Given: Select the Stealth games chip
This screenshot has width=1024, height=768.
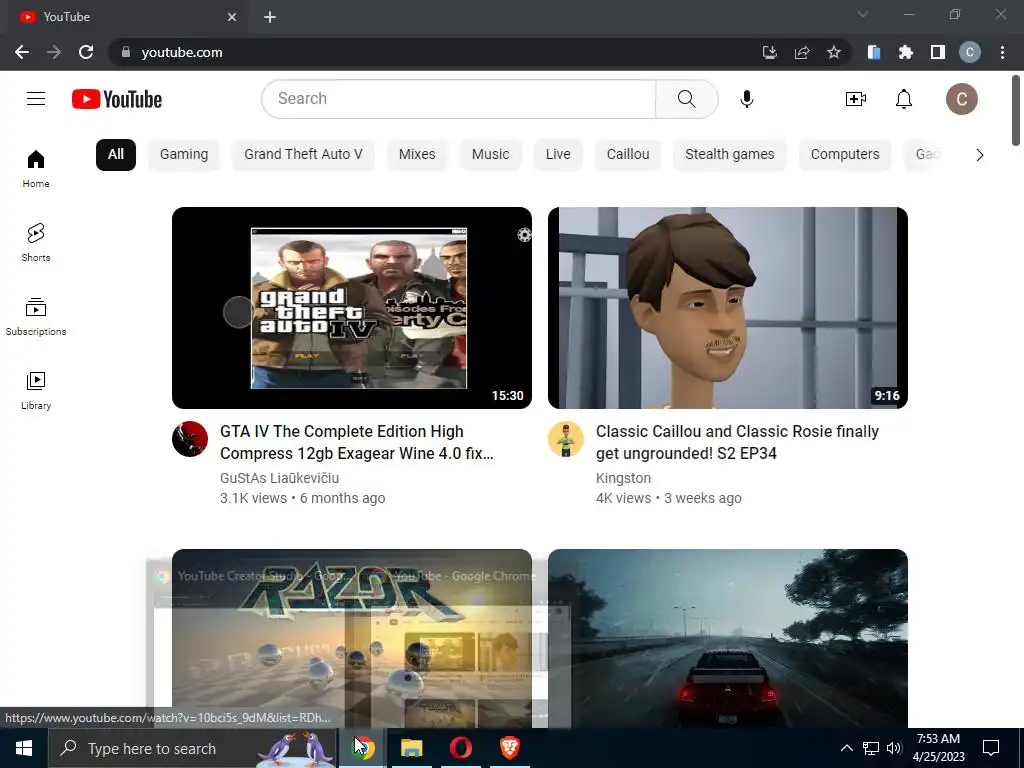Looking at the screenshot, I should pos(729,155).
